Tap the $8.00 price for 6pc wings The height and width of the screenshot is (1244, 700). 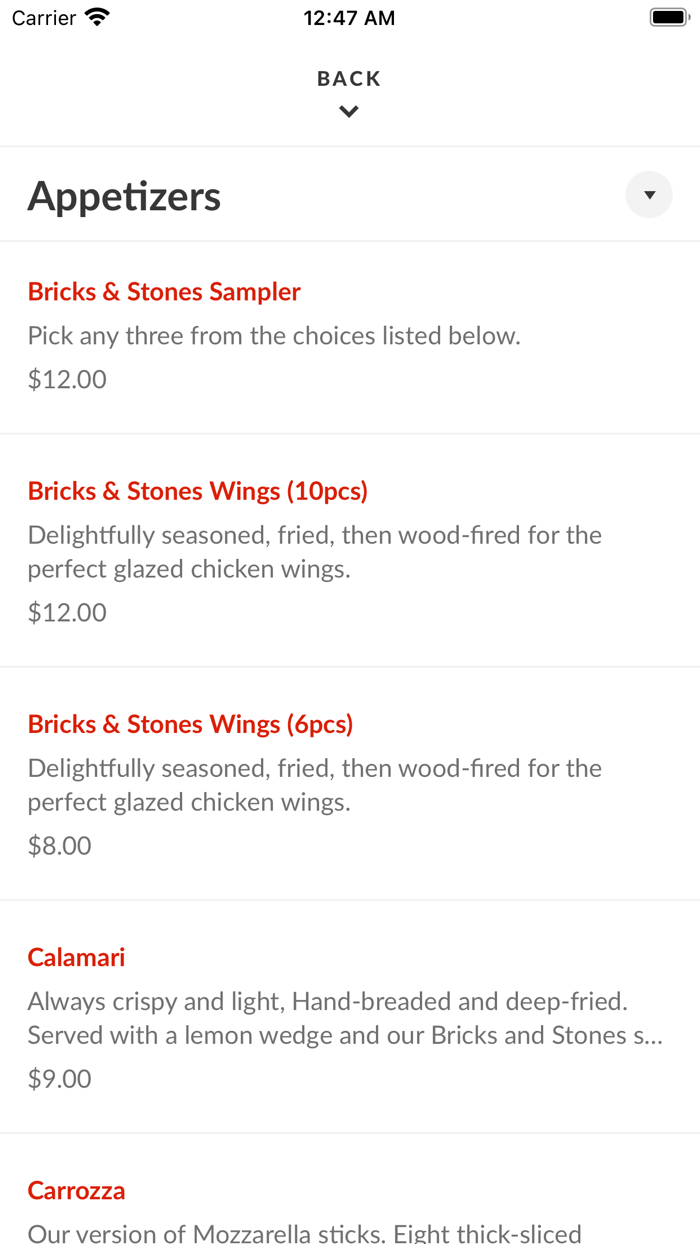[x=60, y=845]
